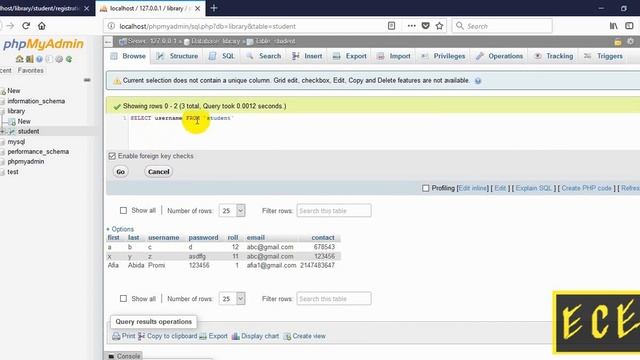Viewport: 640px width, 360px height.
Task: Click the Create PHP code link
Action: (x=587, y=188)
